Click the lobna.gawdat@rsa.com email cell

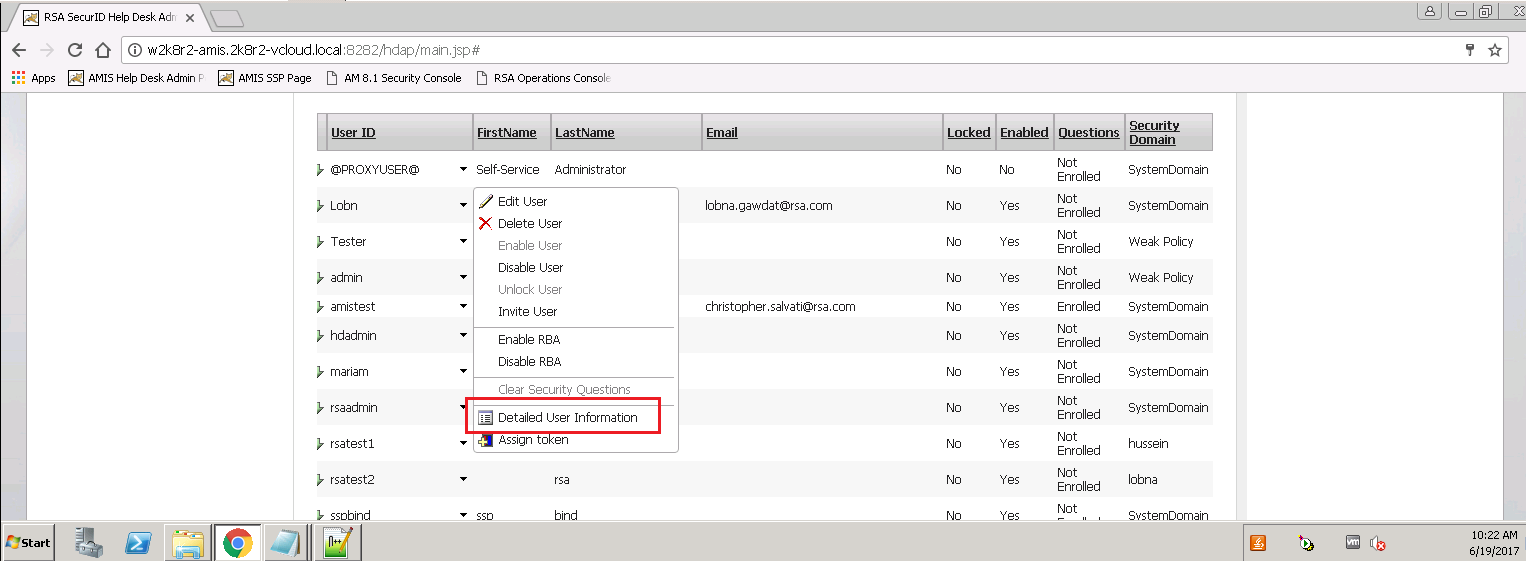[768, 206]
